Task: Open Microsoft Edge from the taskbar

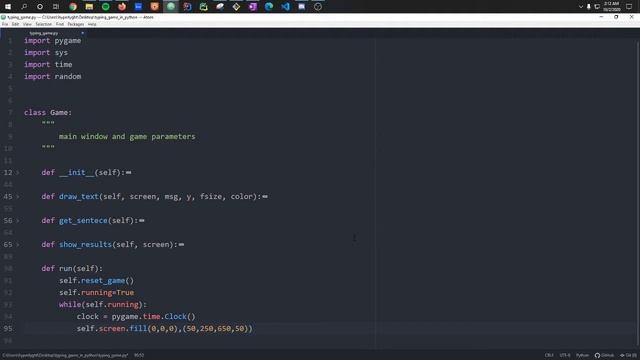Action: [x=269, y=7]
